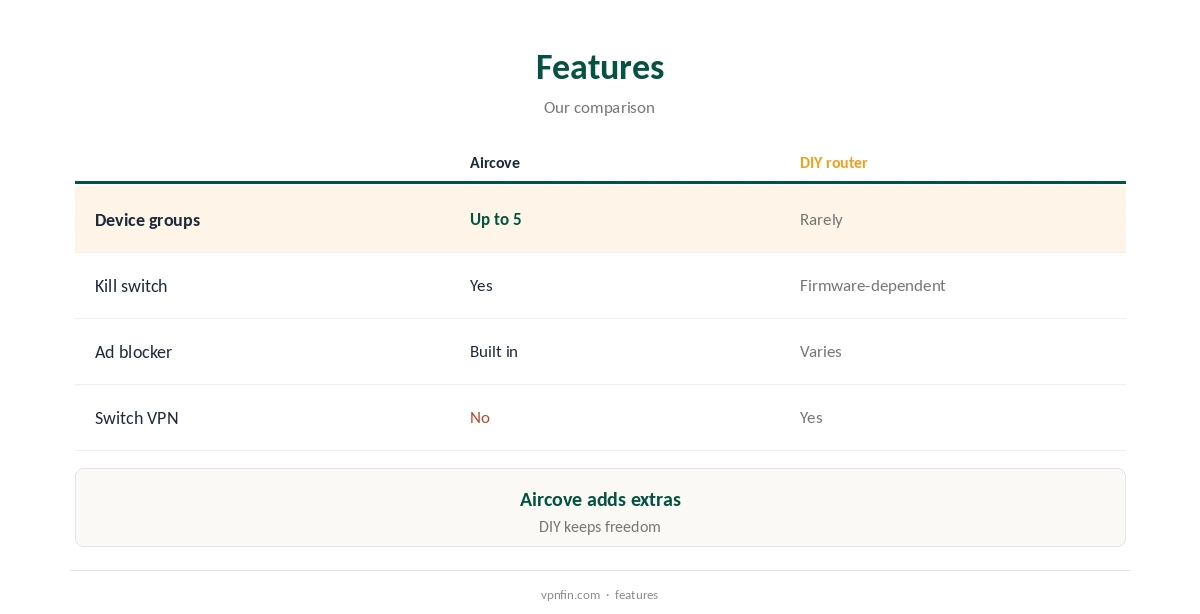
Task: Click the 'No' Switch VPN cell
Action: tap(480, 418)
